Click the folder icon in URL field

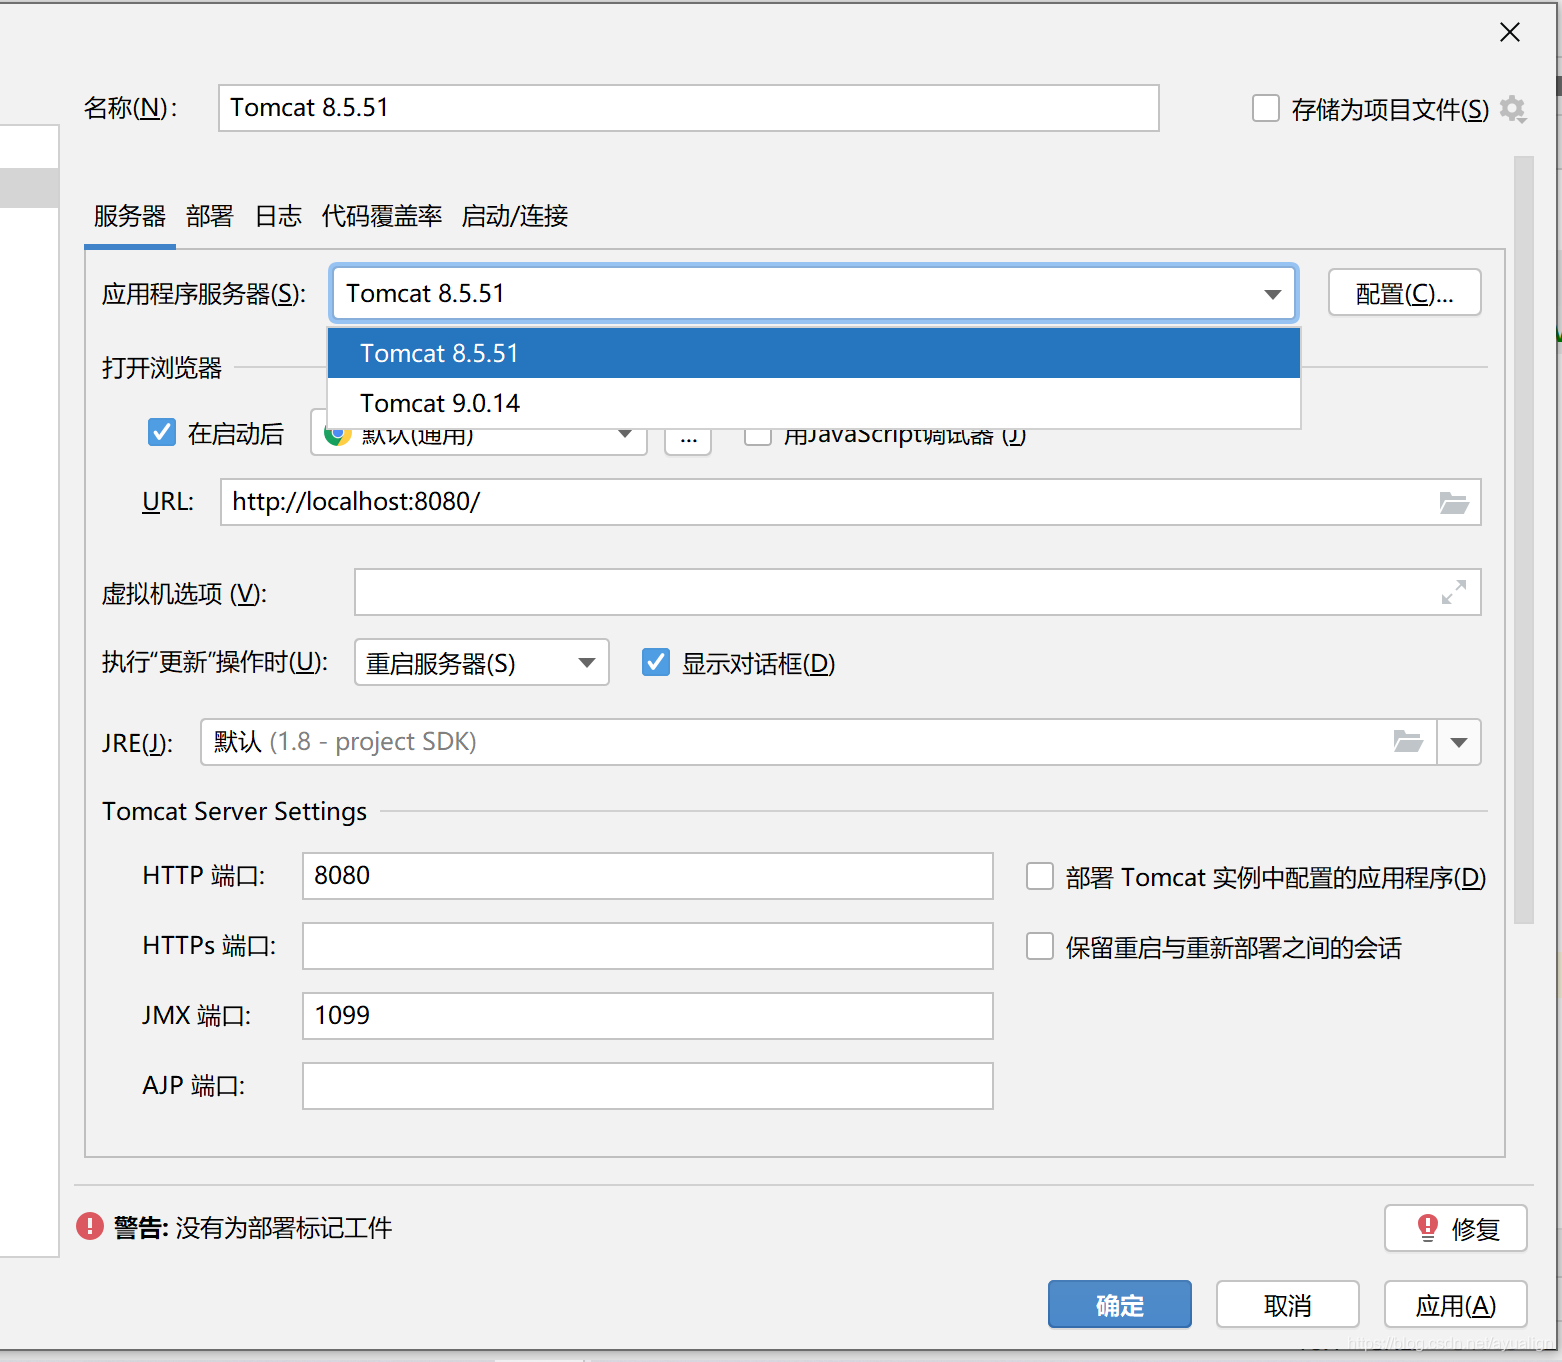click(x=1453, y=502)
